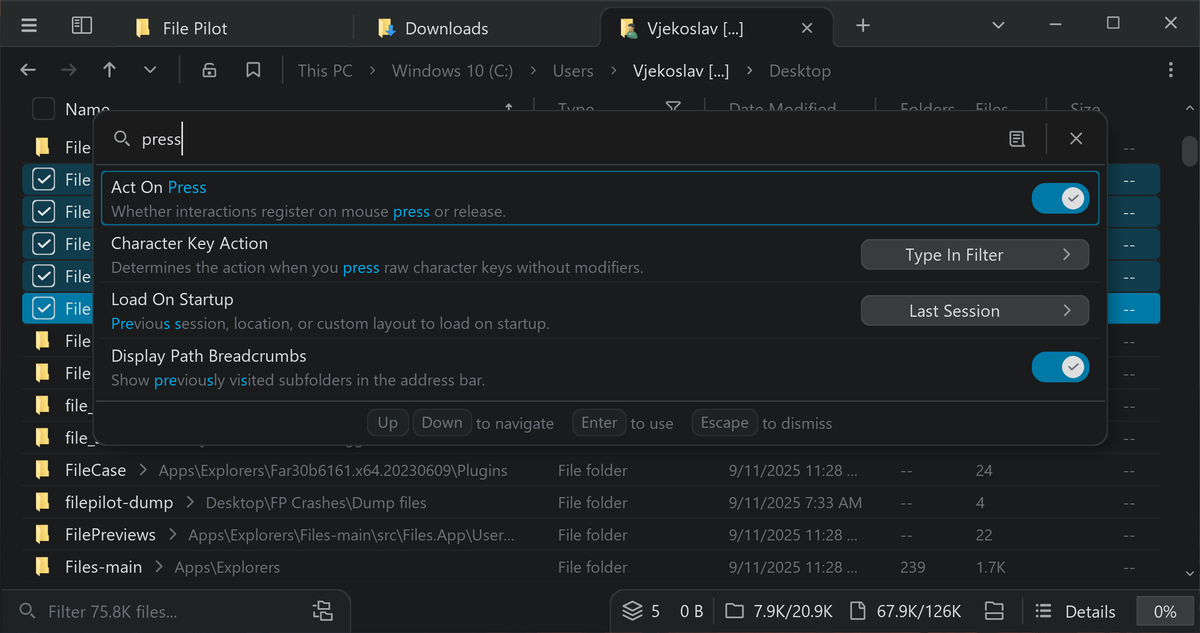
Task: Toggle the recursive filter tree icon
Action: click(x=322, y=611)
